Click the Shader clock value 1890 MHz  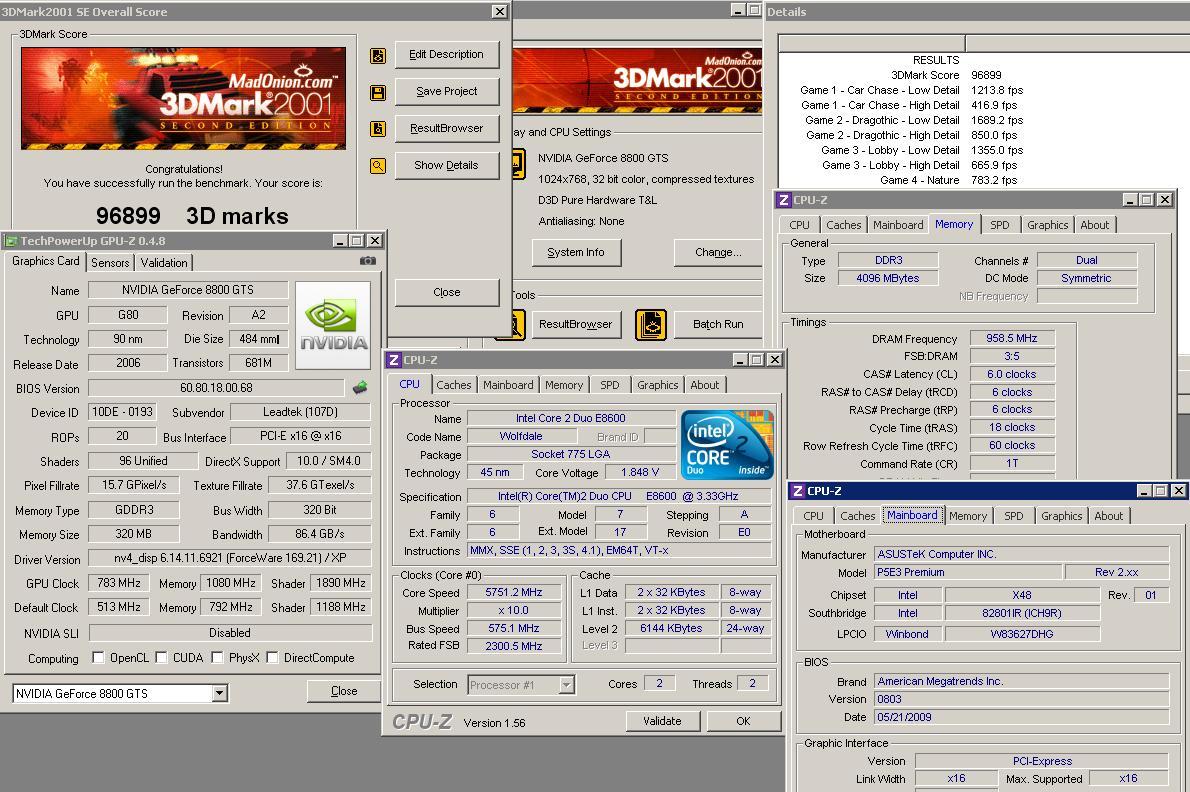tap(340, 583)
